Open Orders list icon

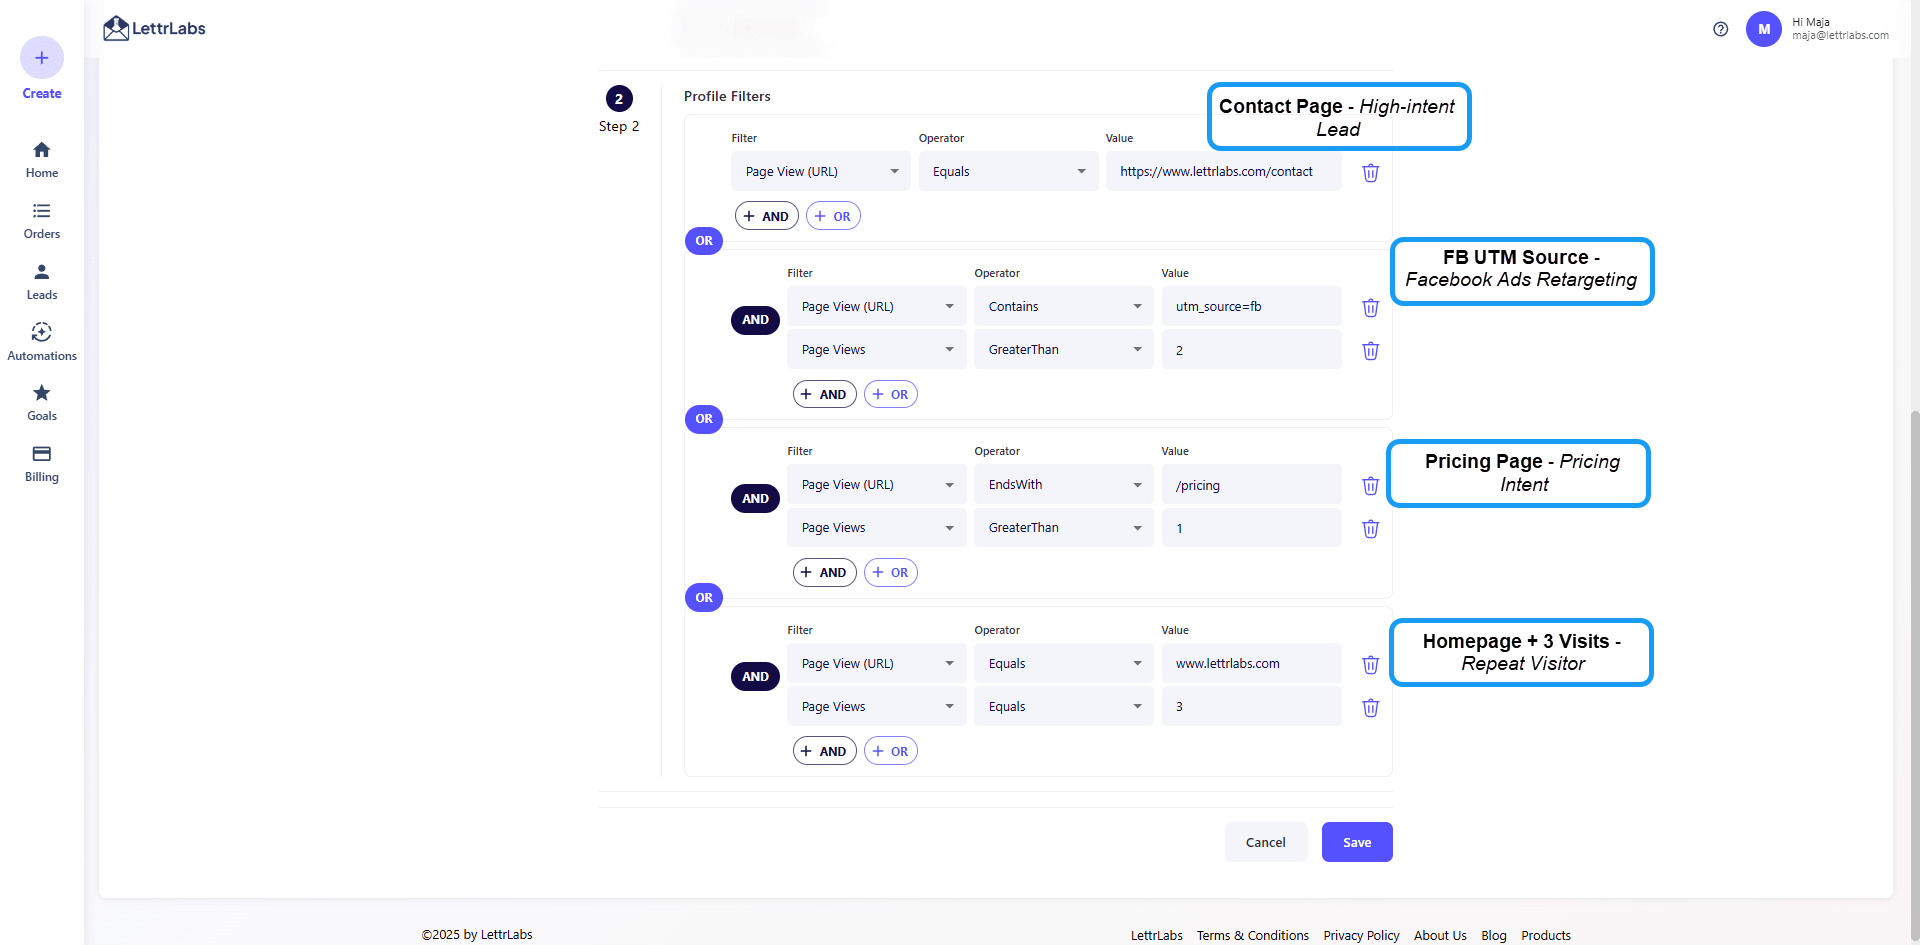click(x=42, y=211)
